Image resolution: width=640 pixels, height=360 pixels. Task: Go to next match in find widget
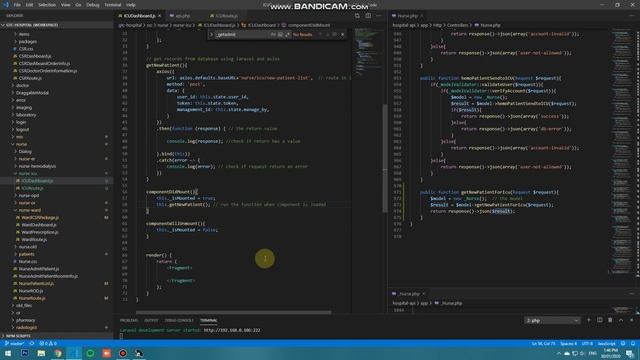coord(327,35)
